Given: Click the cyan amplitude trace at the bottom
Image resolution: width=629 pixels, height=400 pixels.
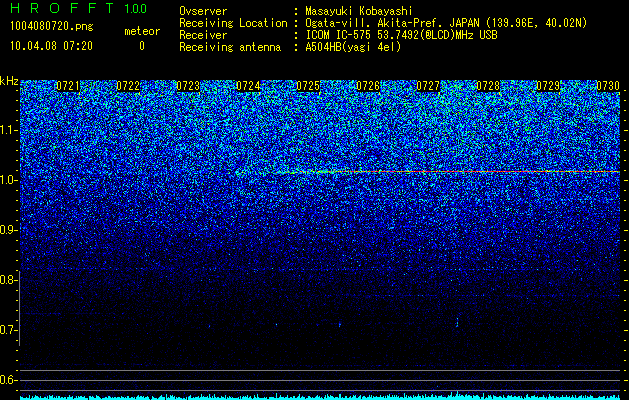Looking at the screenshot, I should tap(320, 397).
